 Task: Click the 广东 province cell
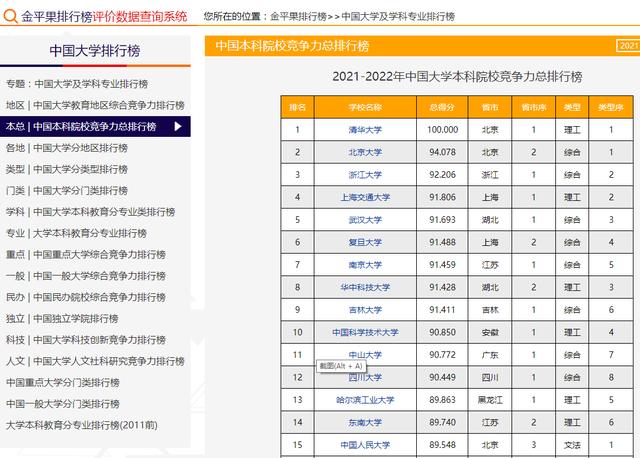tap(490, 355)
